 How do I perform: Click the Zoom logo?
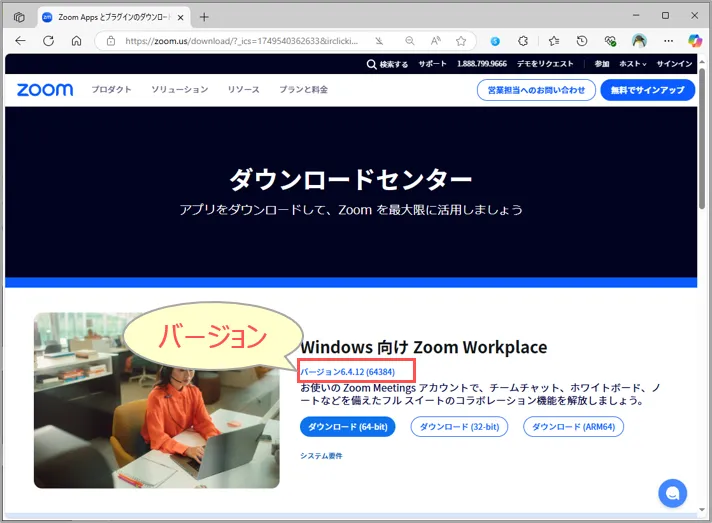(x=45, y=89)
